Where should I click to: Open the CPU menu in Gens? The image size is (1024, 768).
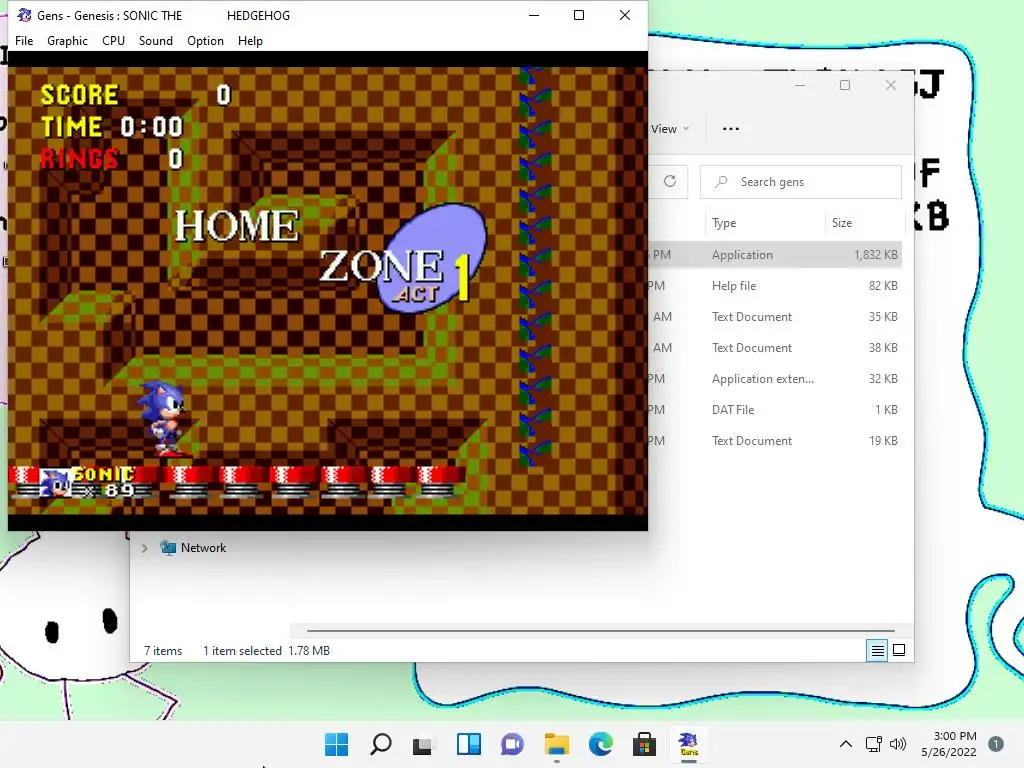pyautogui.click(x=113, y=40)
